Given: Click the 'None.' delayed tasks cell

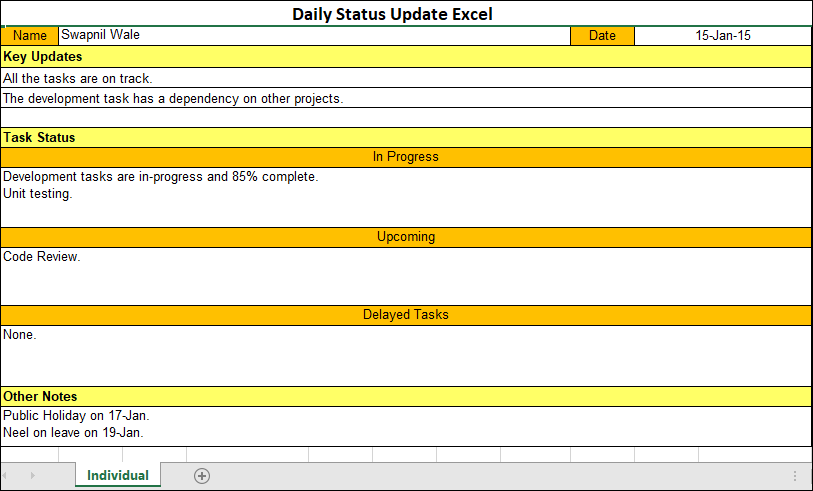Looking at the screenshot, I should [406, 356].
